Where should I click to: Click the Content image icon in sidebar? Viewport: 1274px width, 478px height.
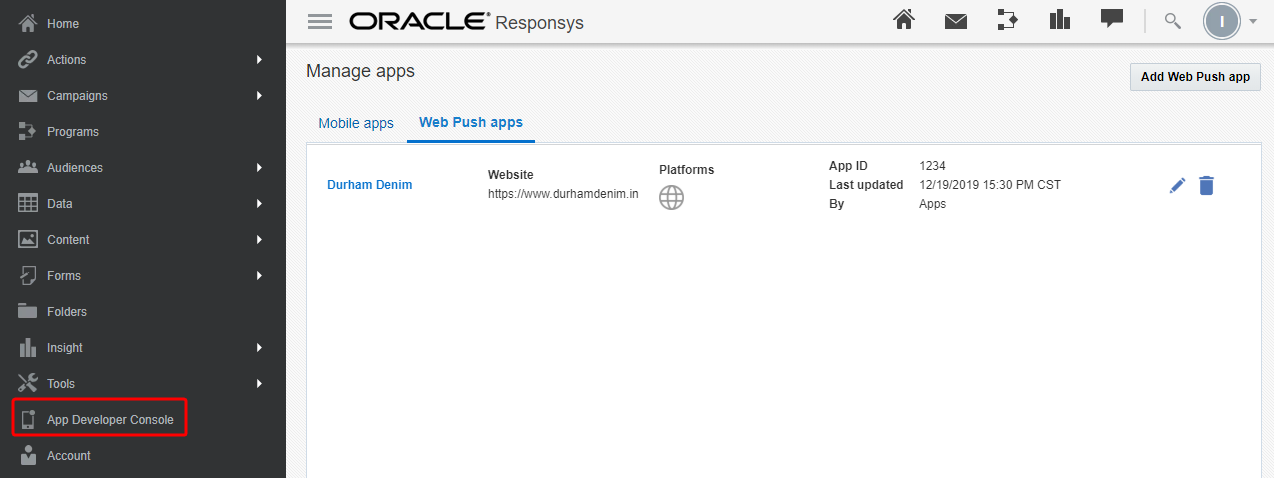click(28, 239)
